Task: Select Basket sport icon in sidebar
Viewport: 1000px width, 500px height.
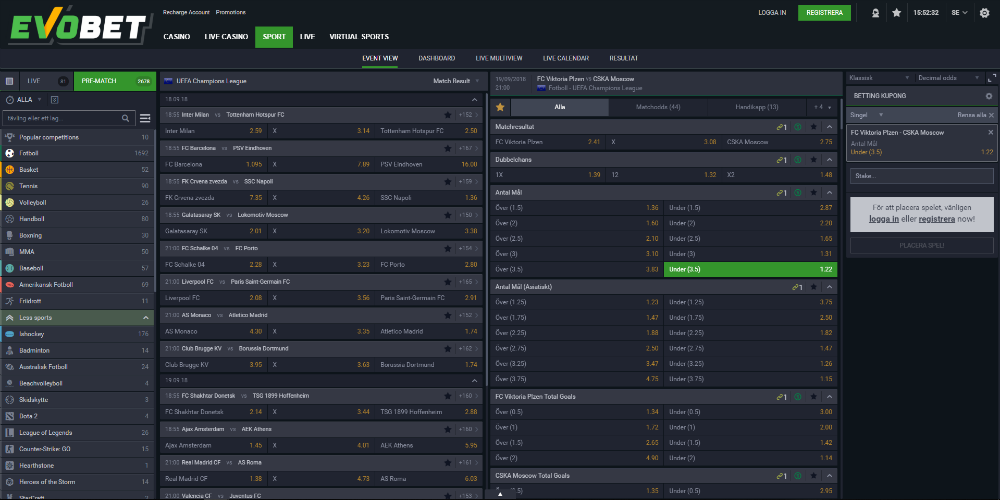Action: [10, 170]
